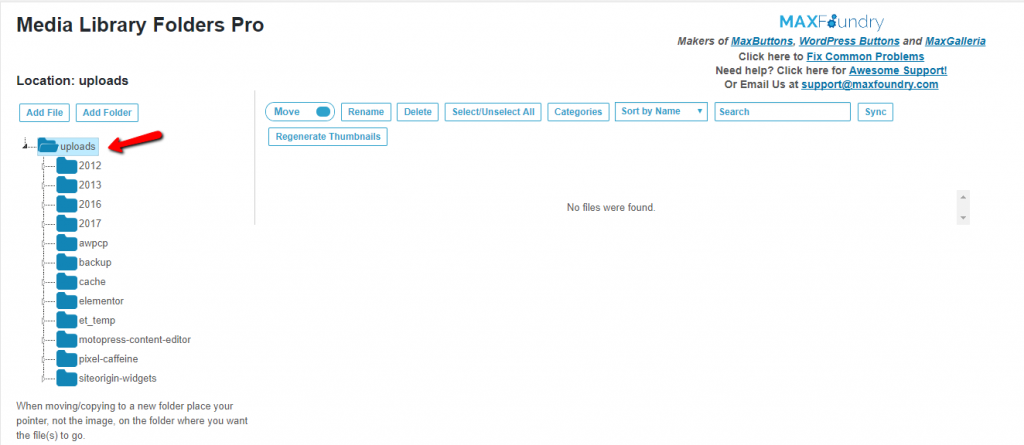Viewport: 1024px width, 445px height.
Task: Expand the awpcp folder node
Action: 44,244
